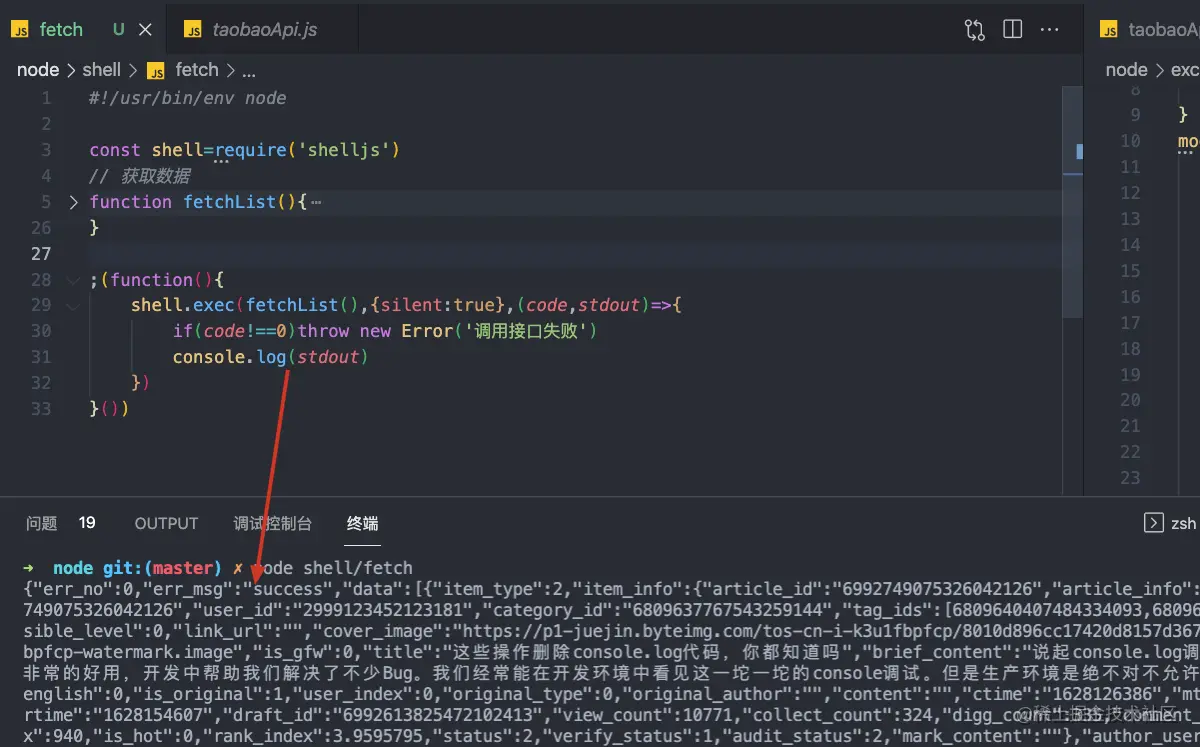1200x747 pixels.
Task: Switch to the fetch editor tab
Action: [81, 30]
